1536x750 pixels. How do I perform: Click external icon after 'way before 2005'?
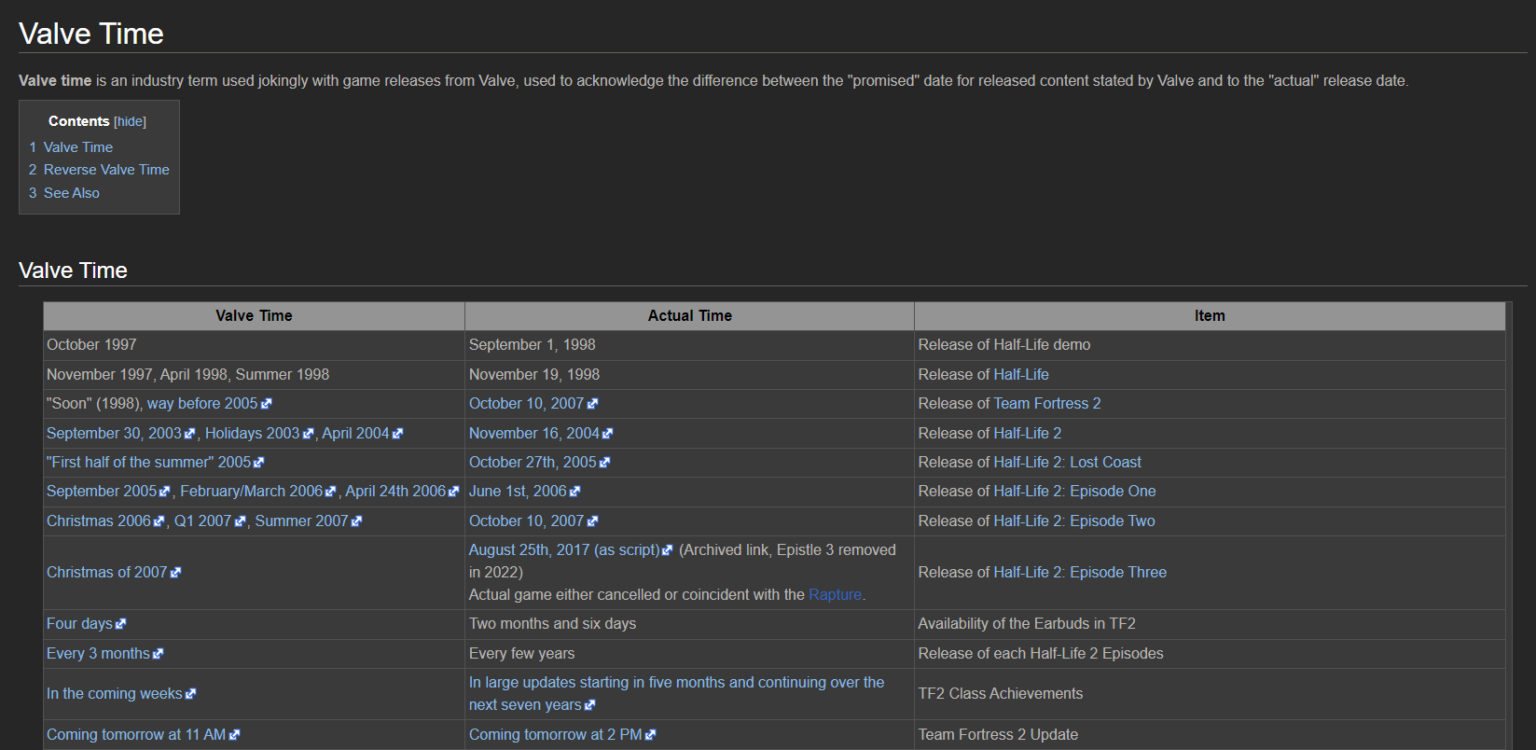(266, 404)
